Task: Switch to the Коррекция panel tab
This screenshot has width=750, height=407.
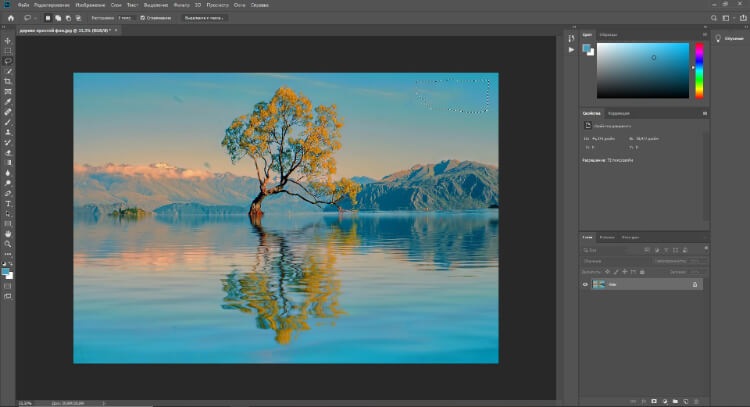Action: click(x=618, y=114)
